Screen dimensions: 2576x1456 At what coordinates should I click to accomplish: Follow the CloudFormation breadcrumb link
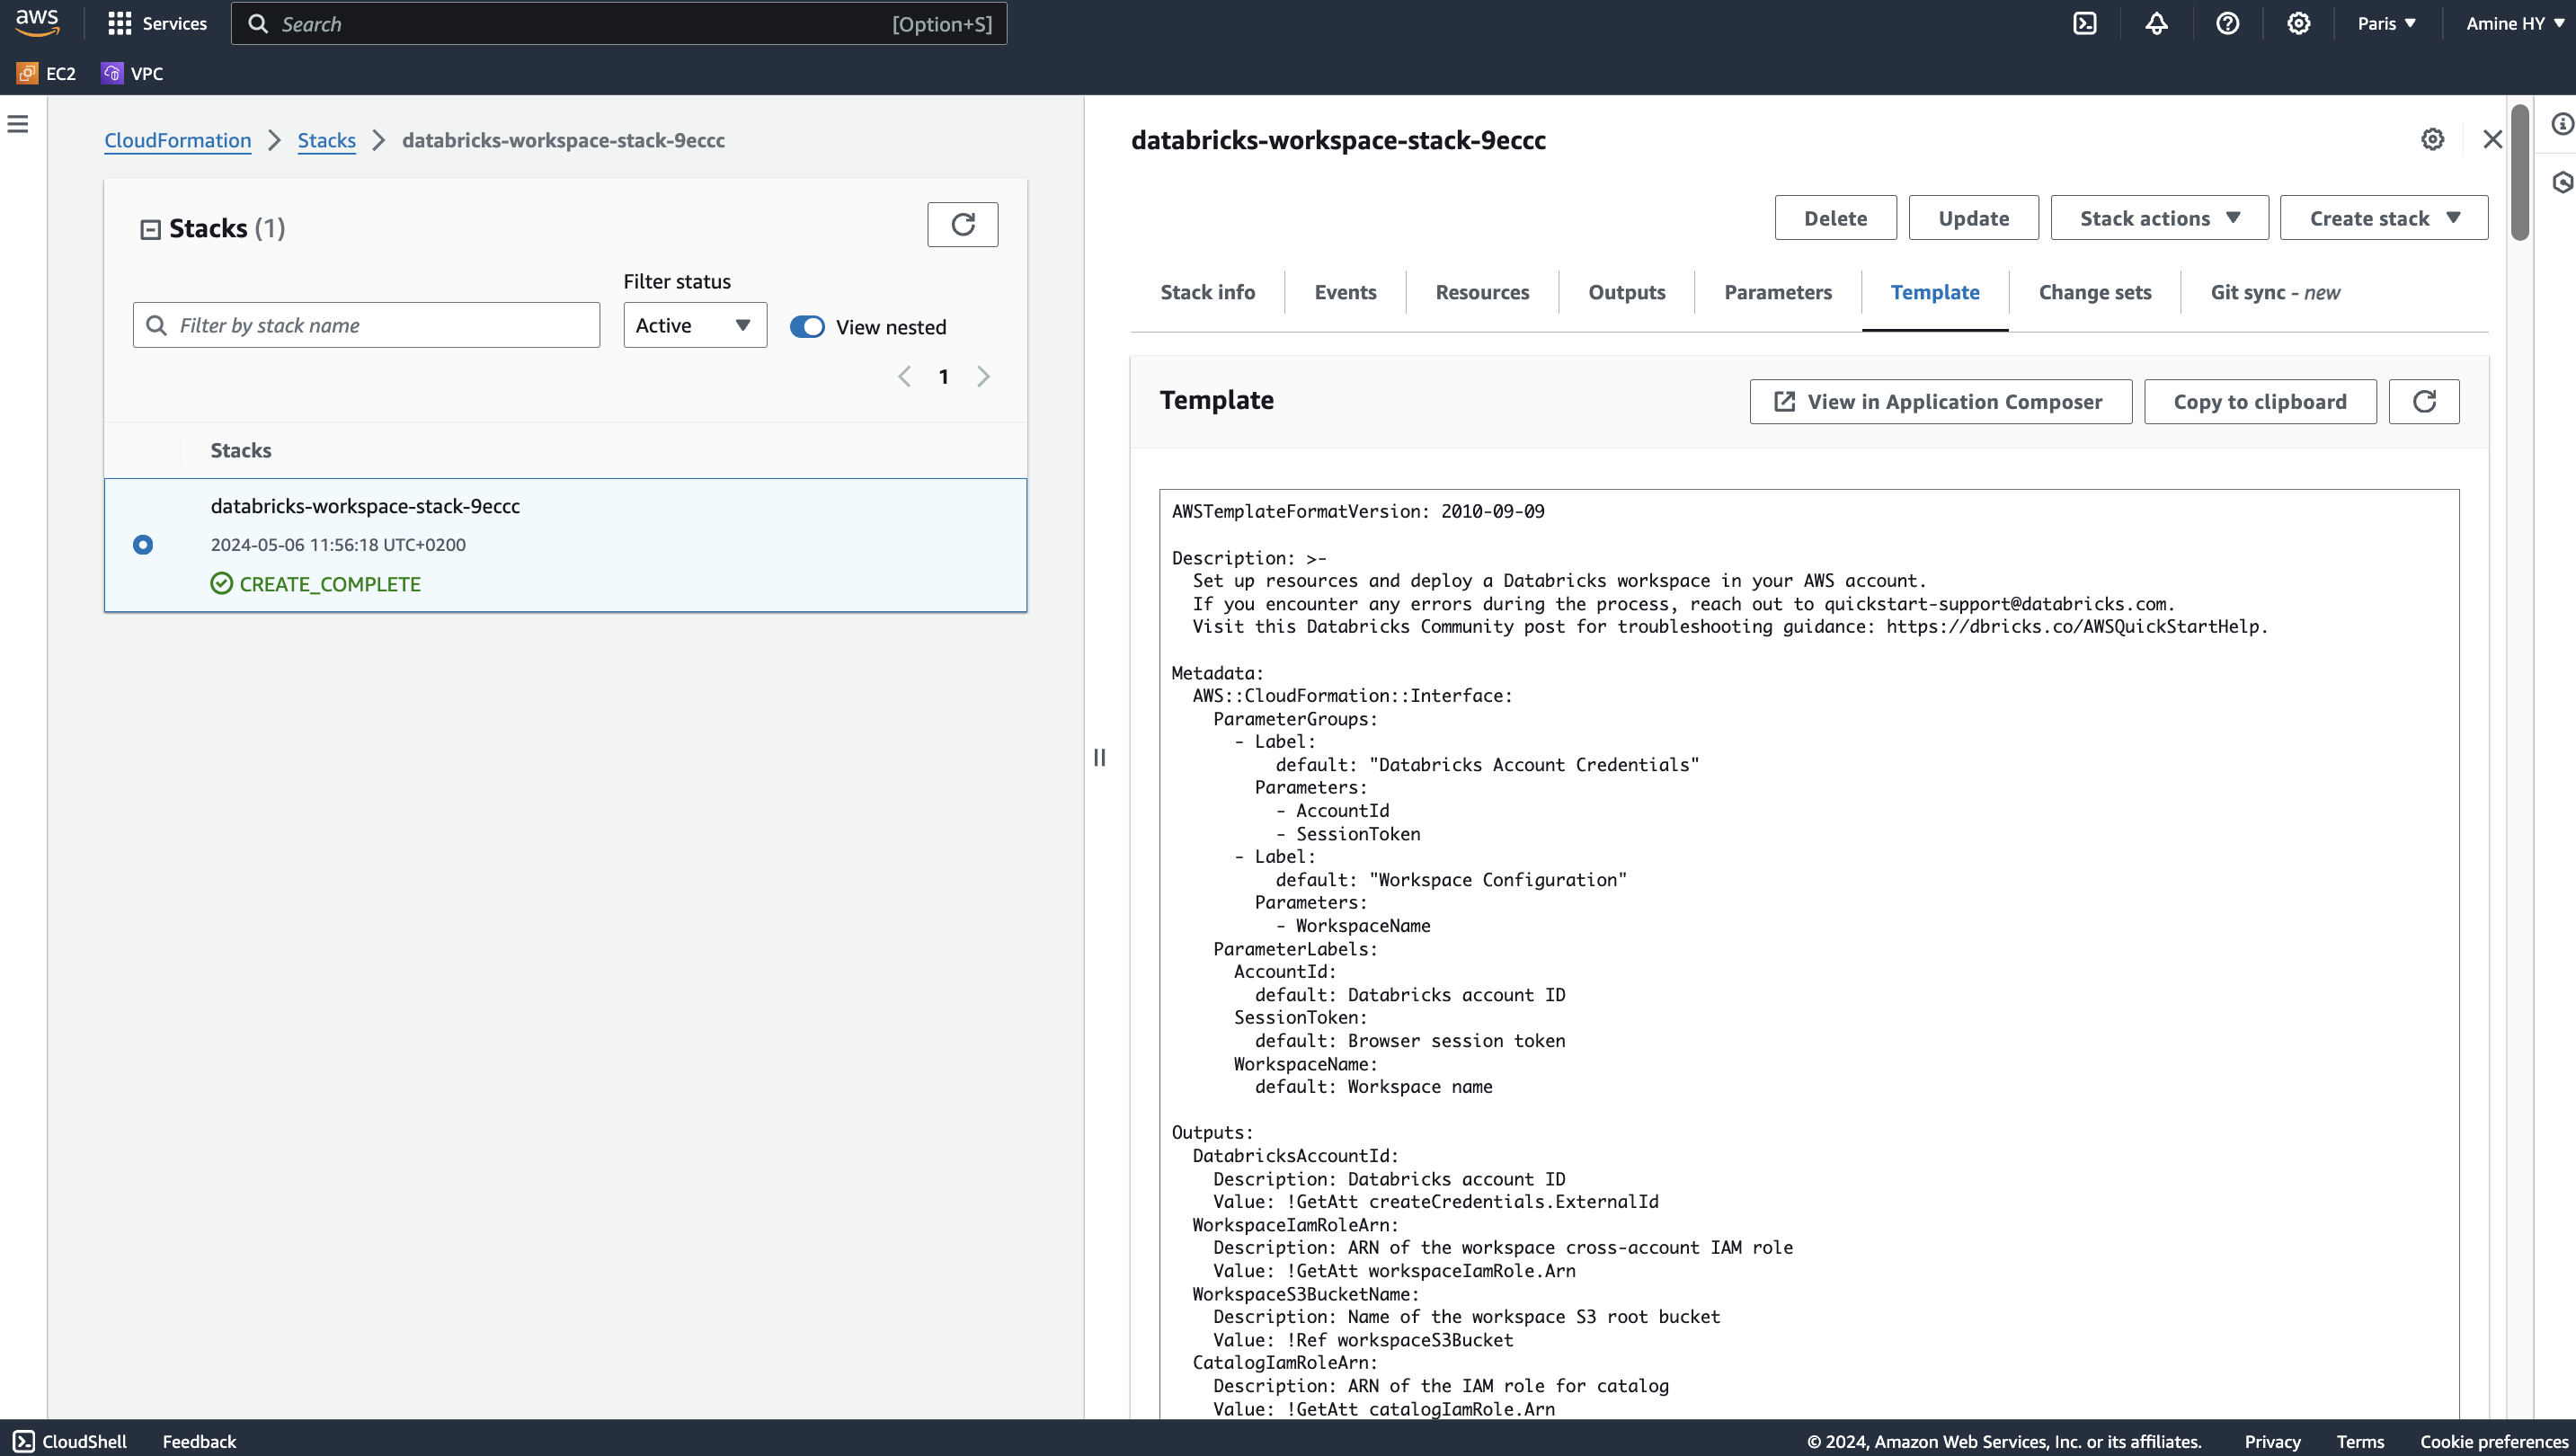177,140
